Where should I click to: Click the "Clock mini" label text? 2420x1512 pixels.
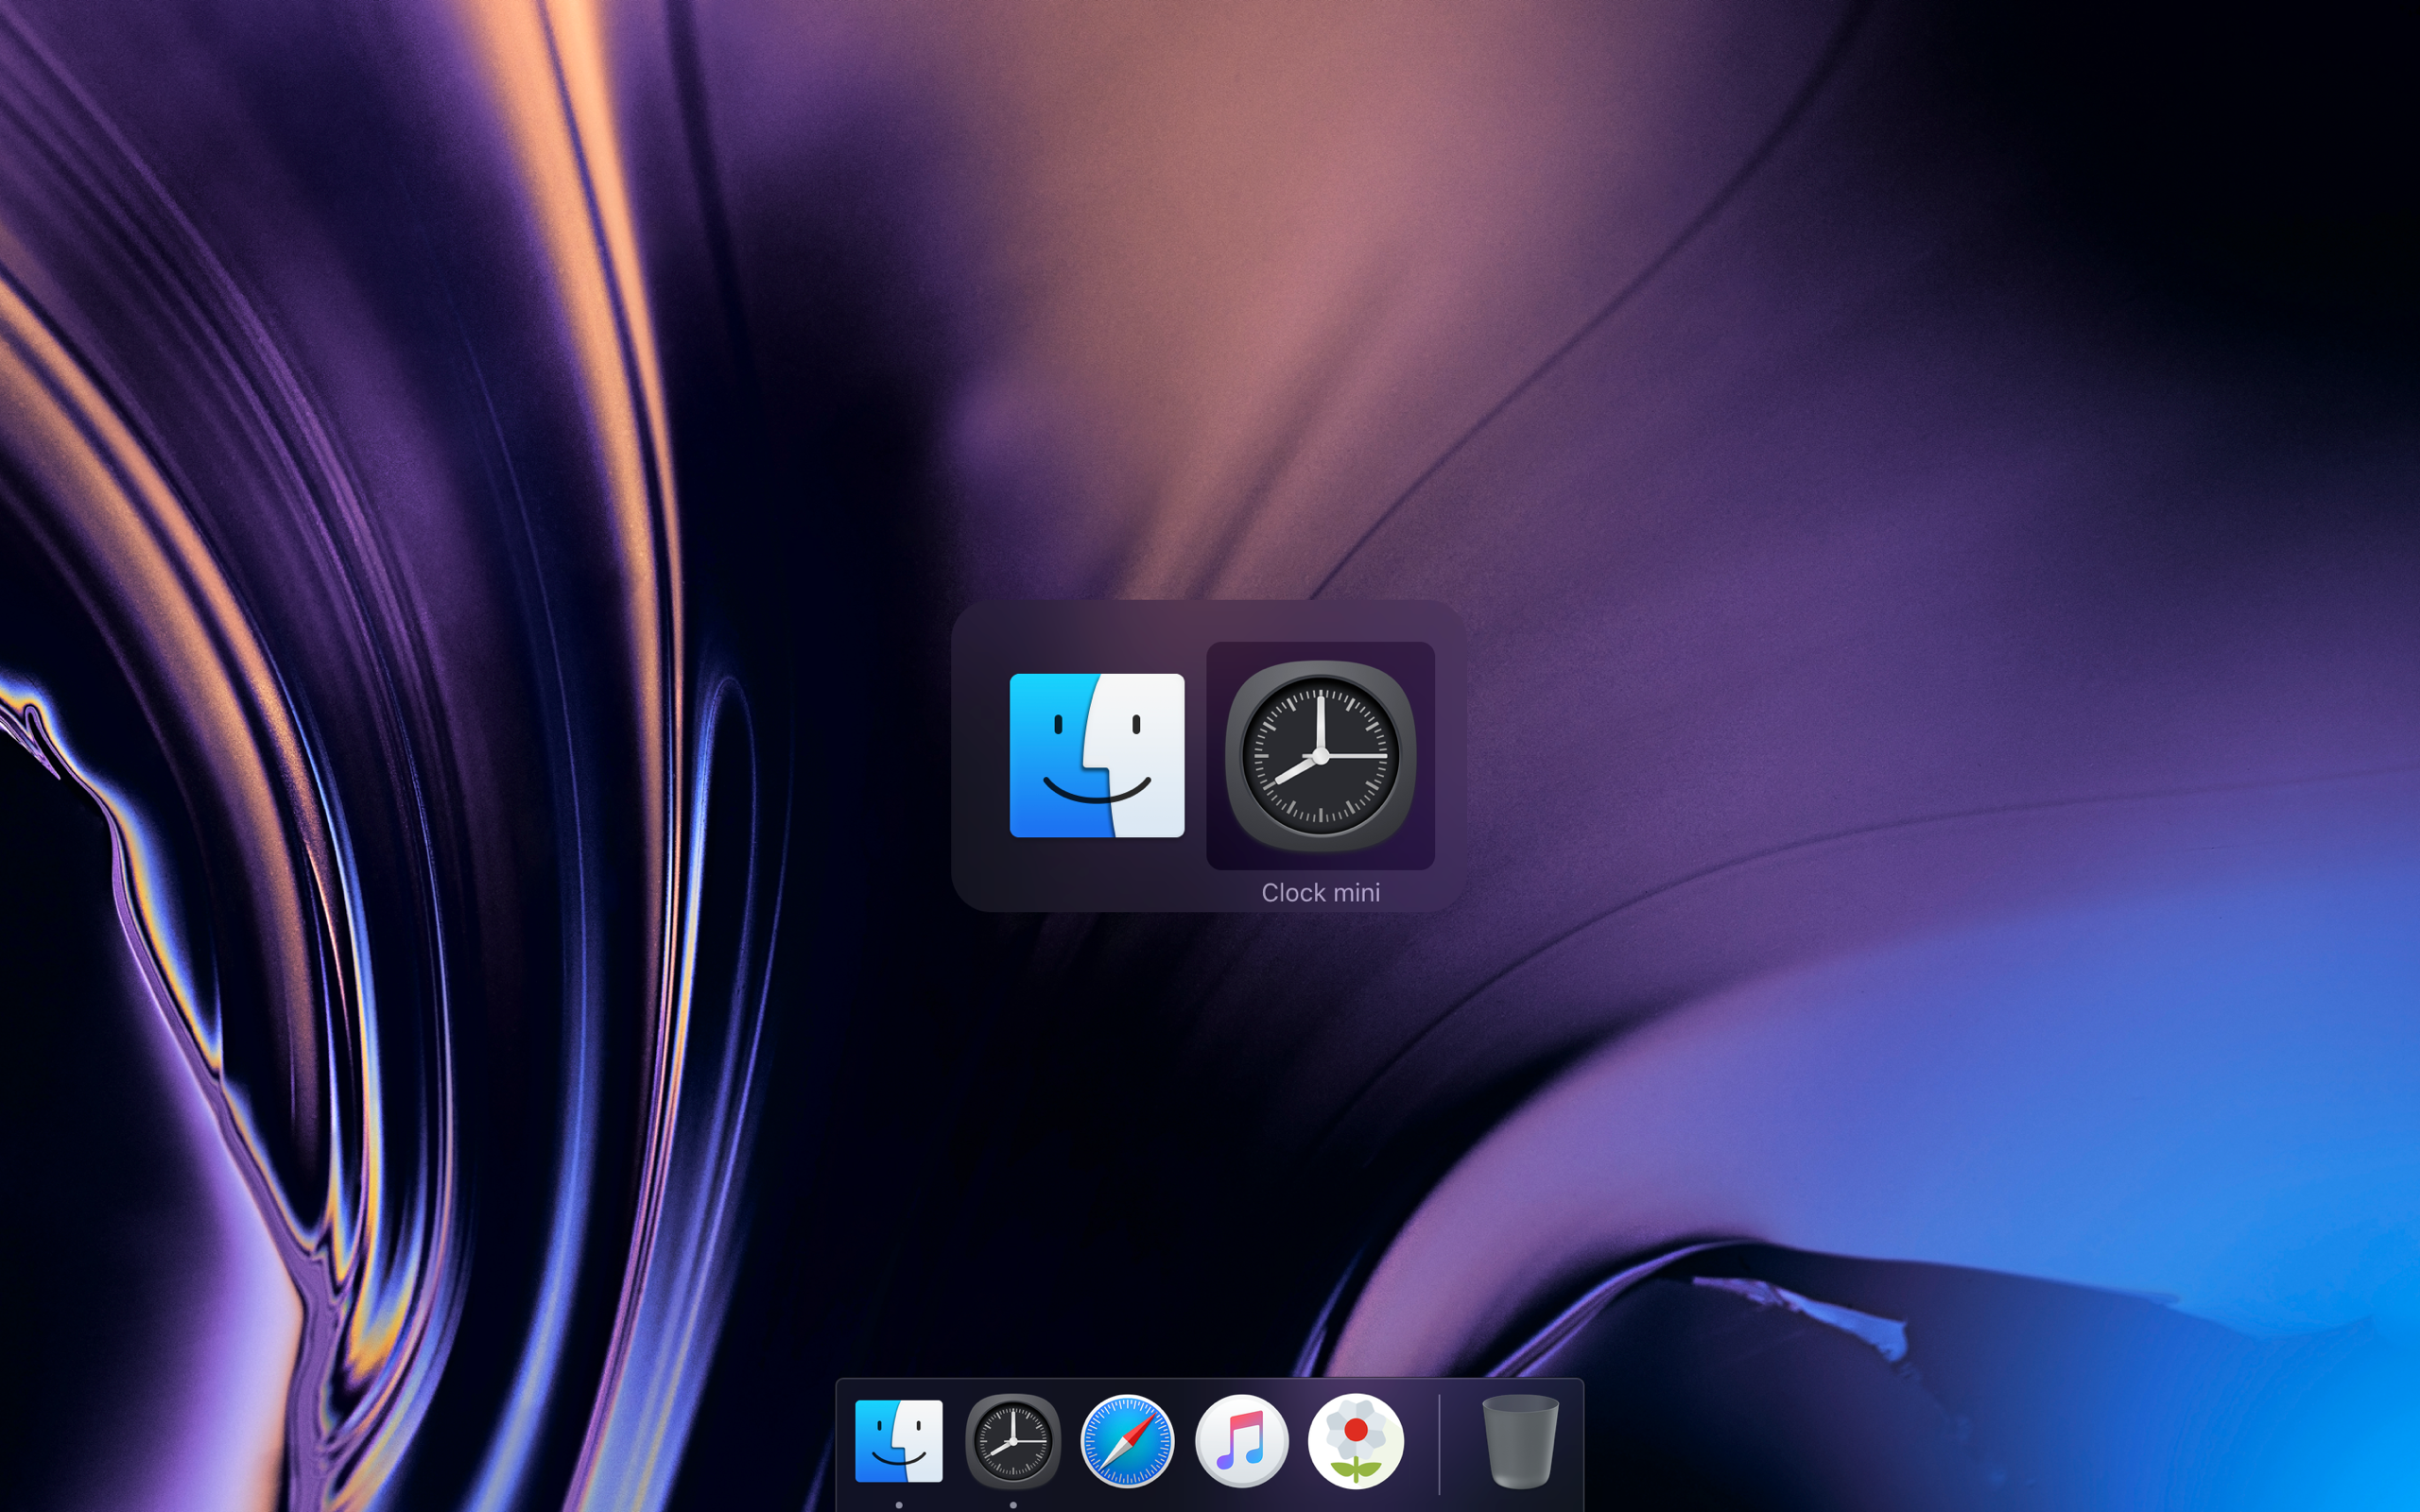[x=1320, y=892]
